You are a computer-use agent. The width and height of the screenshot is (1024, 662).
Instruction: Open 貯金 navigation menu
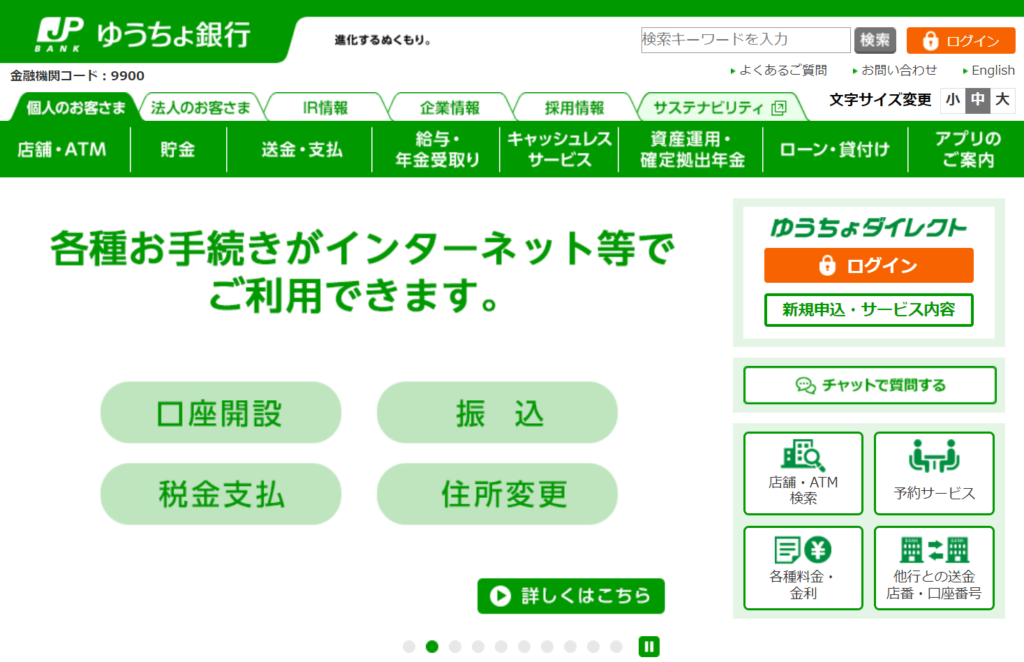178,150
